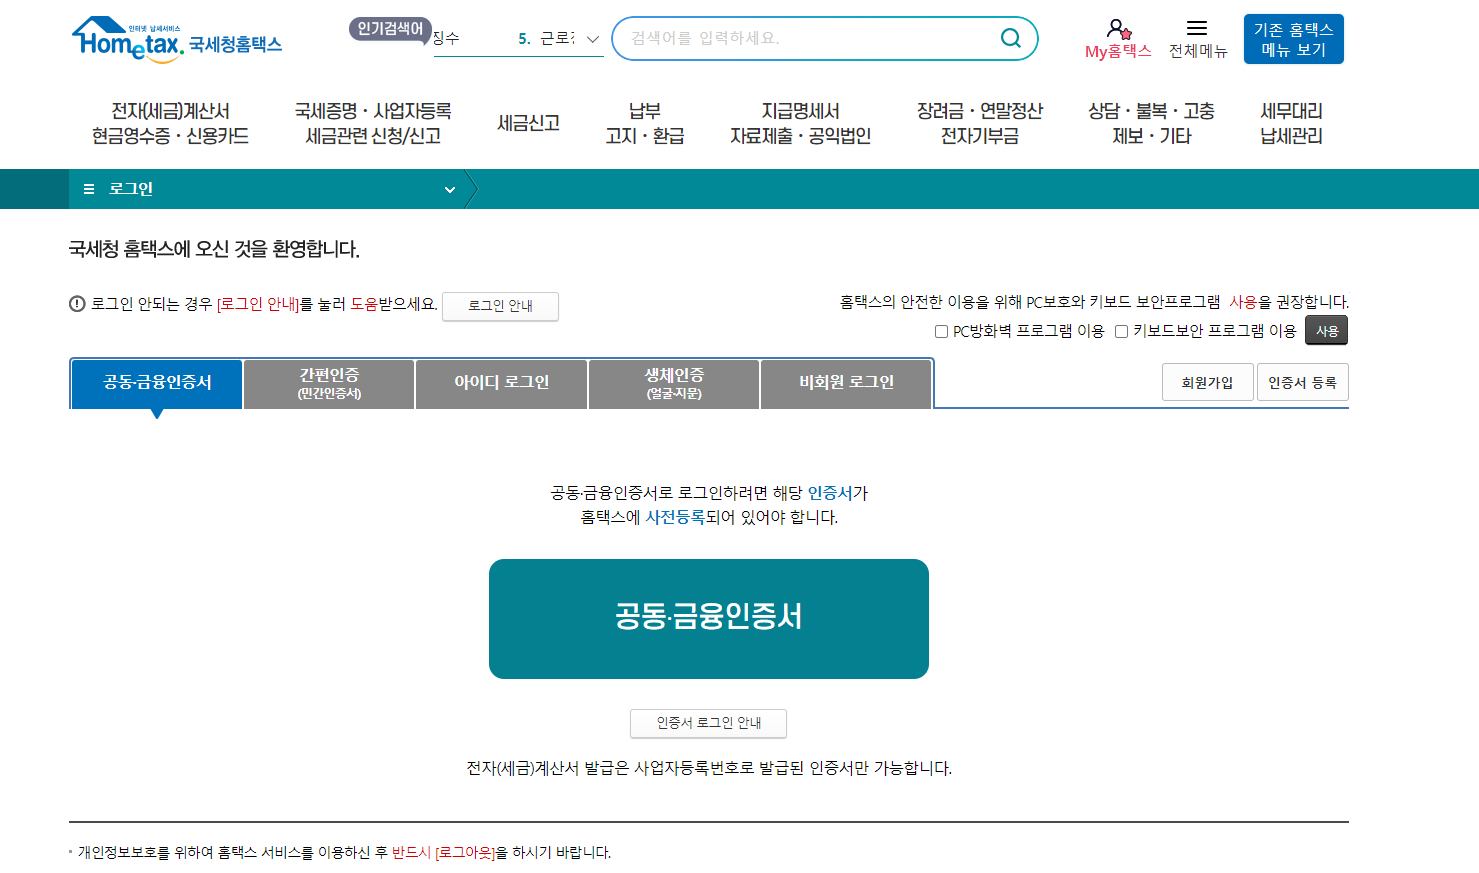Click the Hometax logo
1479x873 pixels.
pos(176,40)
